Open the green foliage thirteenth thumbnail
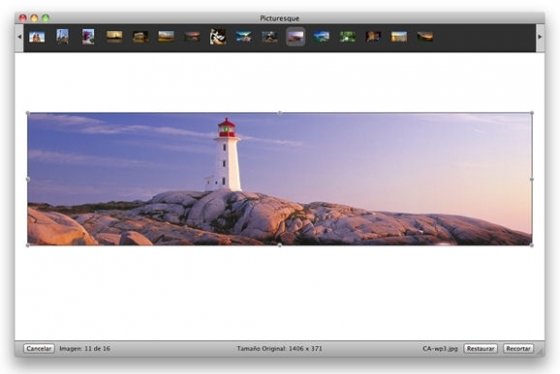 click(x=347, y=36)
